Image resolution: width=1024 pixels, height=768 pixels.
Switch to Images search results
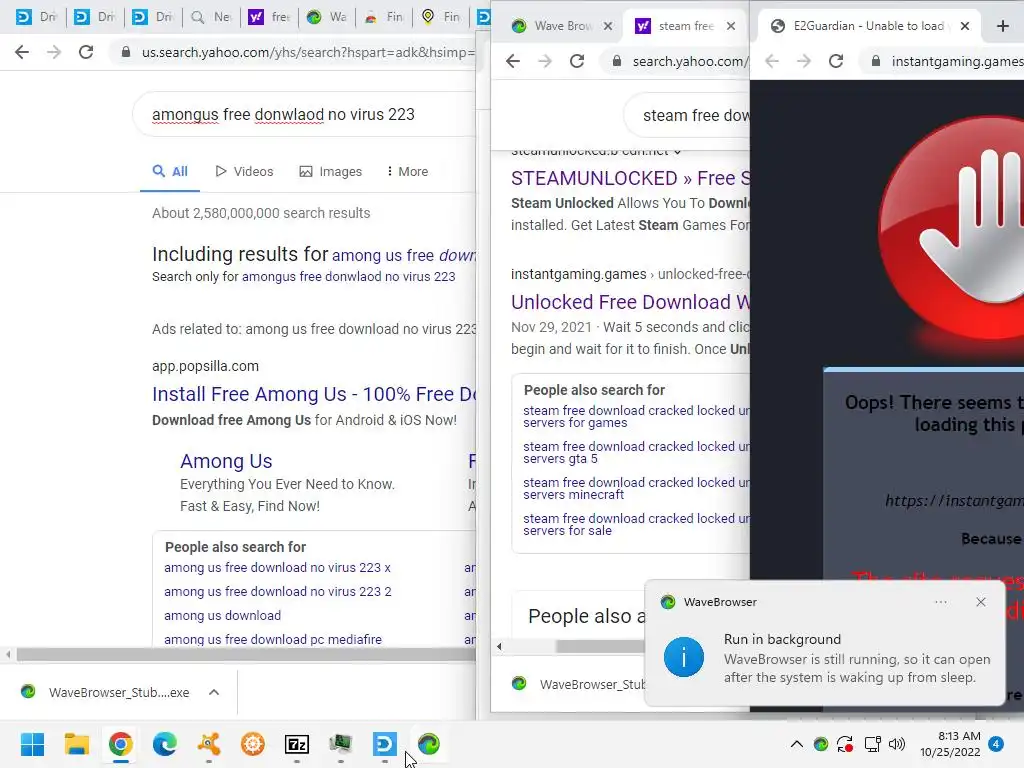[330, 171]
